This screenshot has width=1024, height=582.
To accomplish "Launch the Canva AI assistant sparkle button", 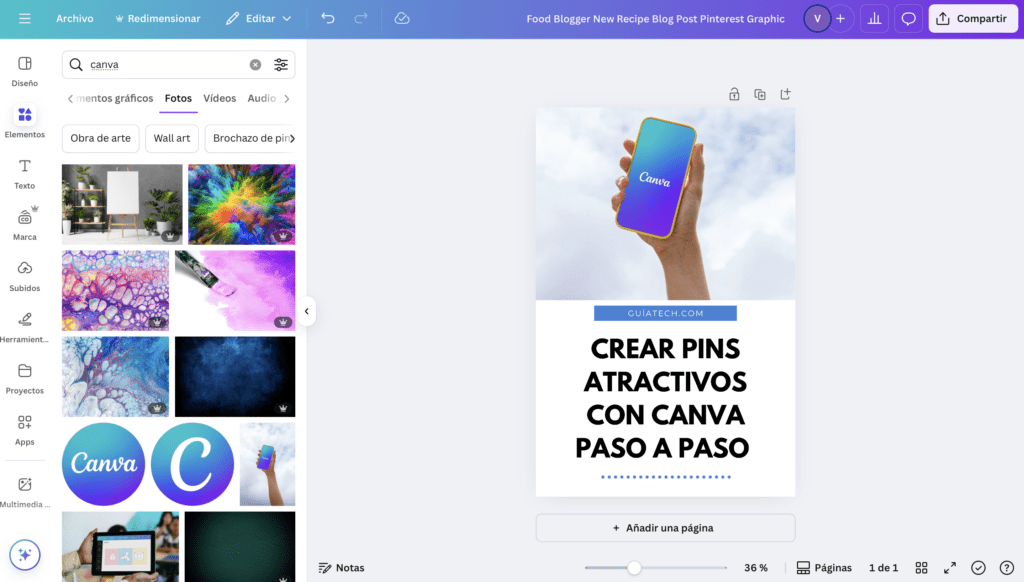I will click(25, 555).
